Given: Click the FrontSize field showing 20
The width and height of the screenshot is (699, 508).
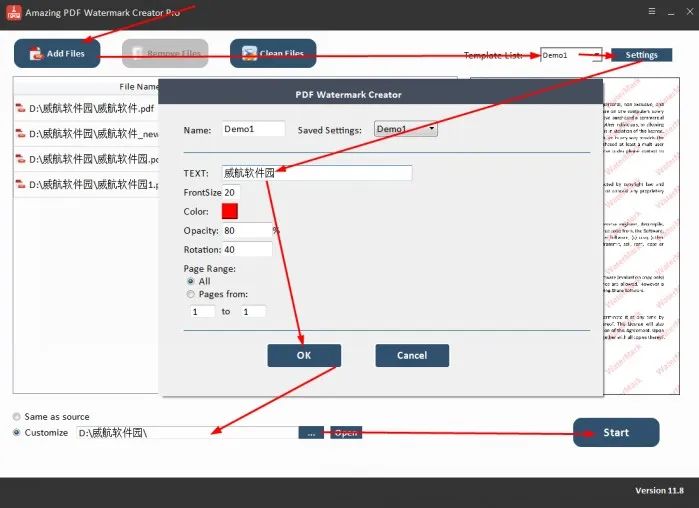Looking at the screenshot, I should (x=231, y=193).
